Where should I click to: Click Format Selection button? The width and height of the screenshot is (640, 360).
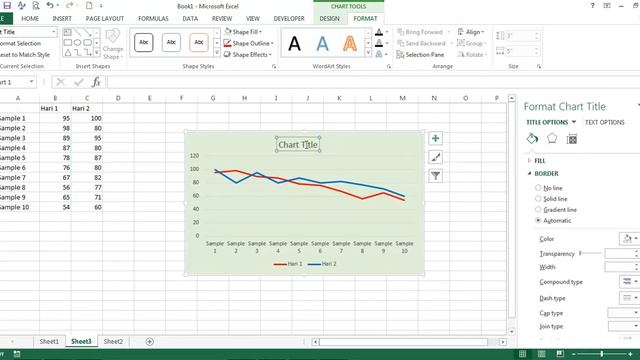pos(20,43)
